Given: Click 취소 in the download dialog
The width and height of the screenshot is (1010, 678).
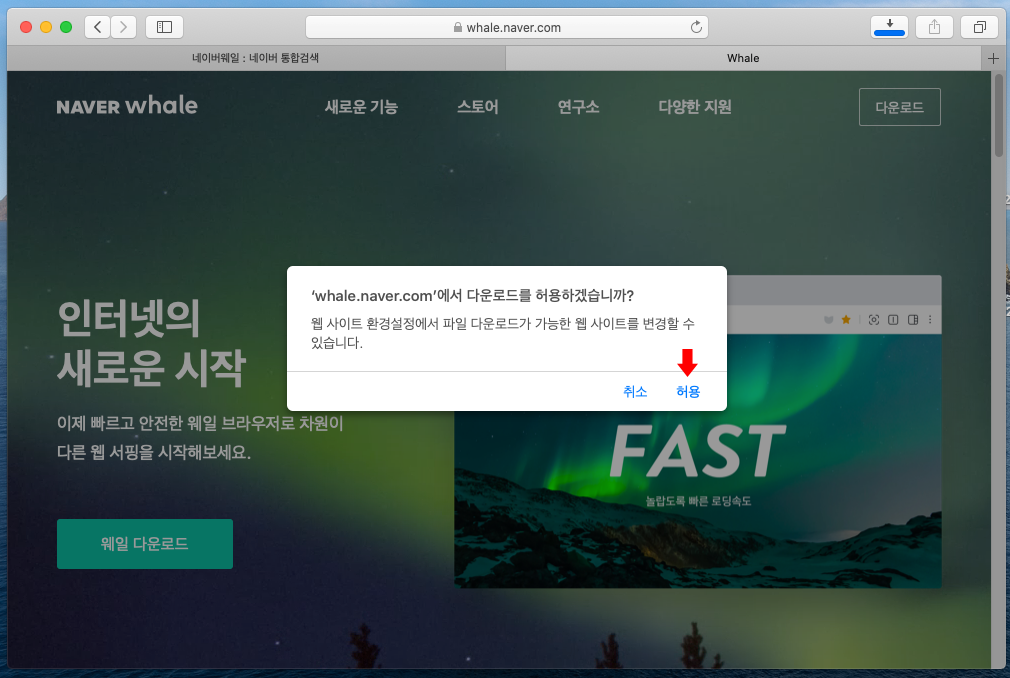Looking at the screenshot, I should (635, 391).
